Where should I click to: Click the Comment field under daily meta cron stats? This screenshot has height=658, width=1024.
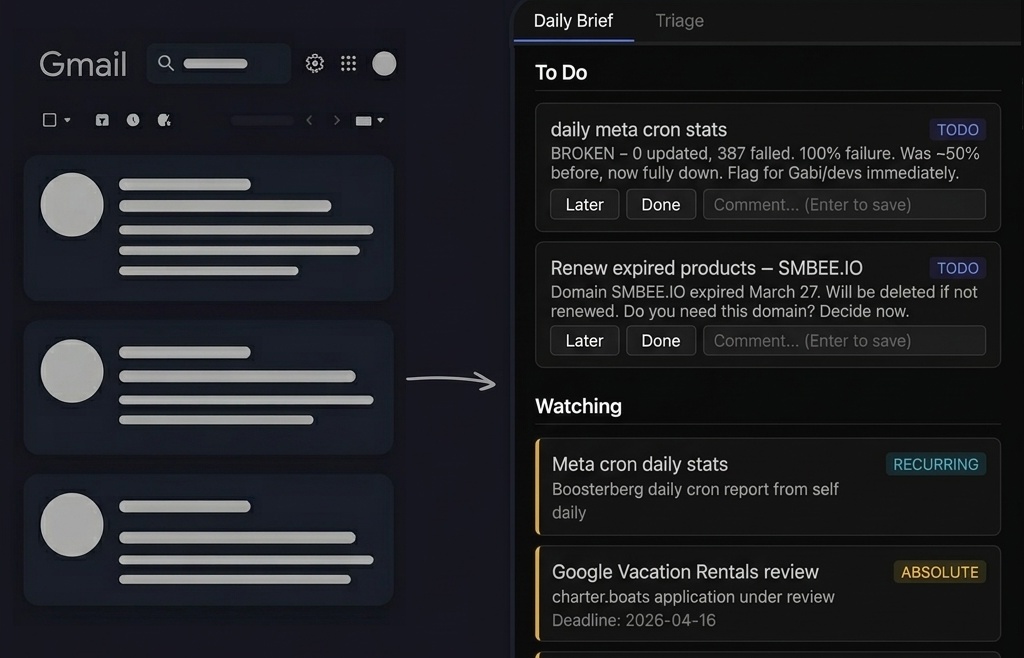(843, 204)
